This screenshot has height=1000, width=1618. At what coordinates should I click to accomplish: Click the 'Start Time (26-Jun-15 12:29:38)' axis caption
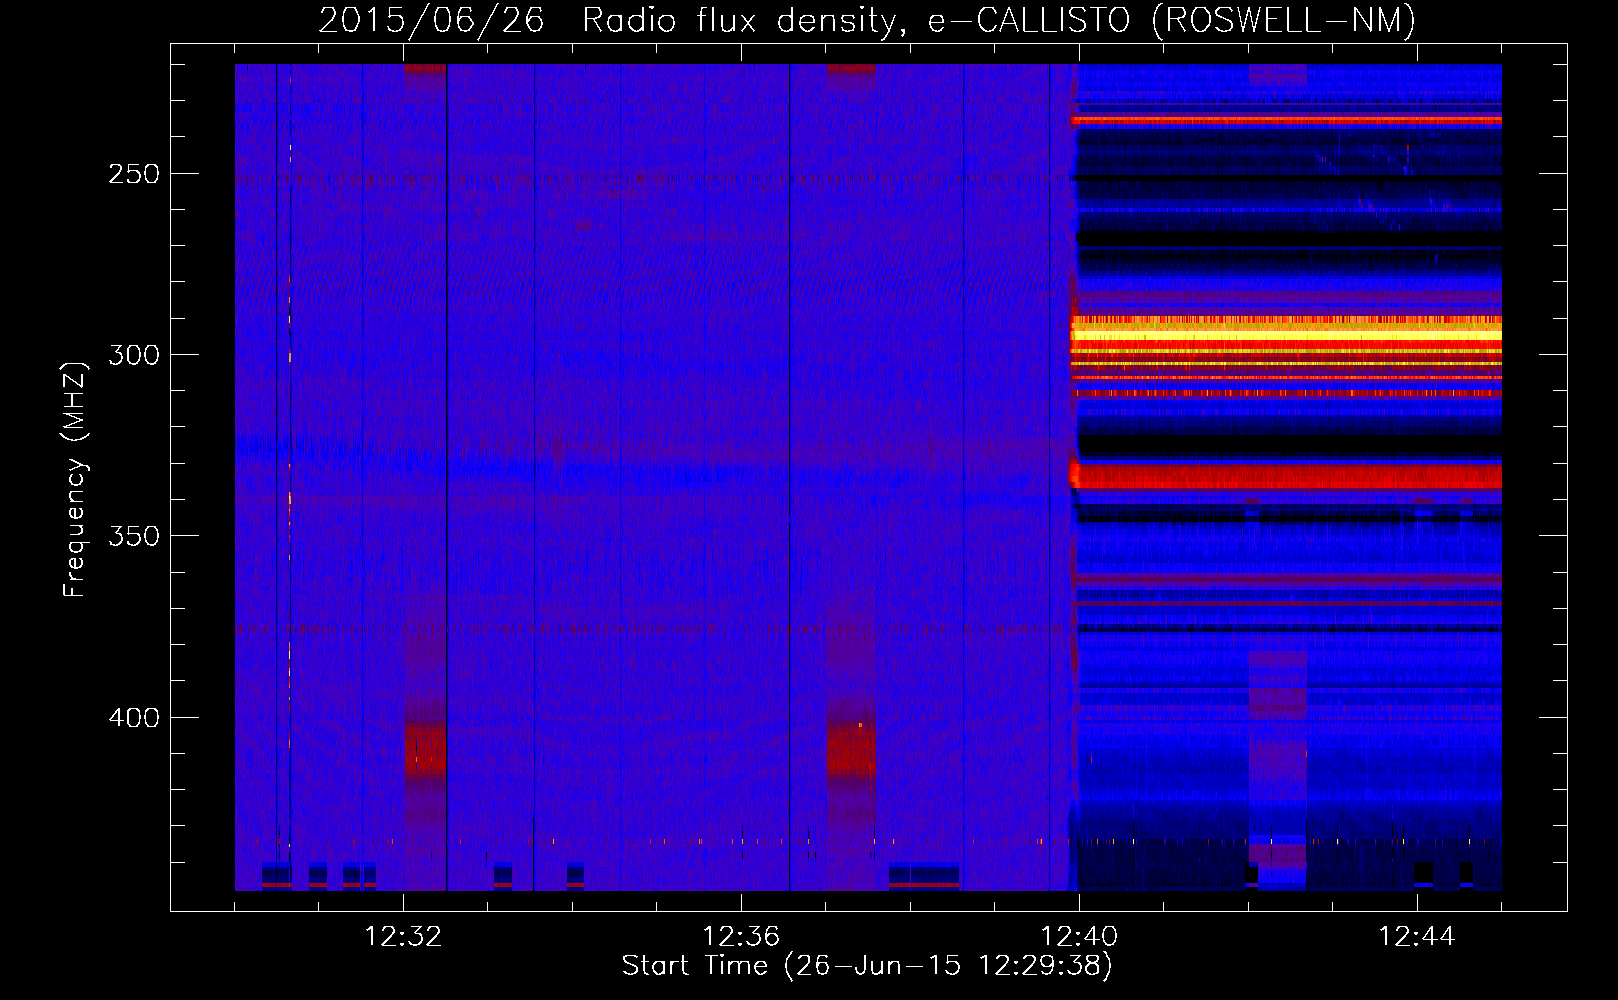tap(867, 966)
